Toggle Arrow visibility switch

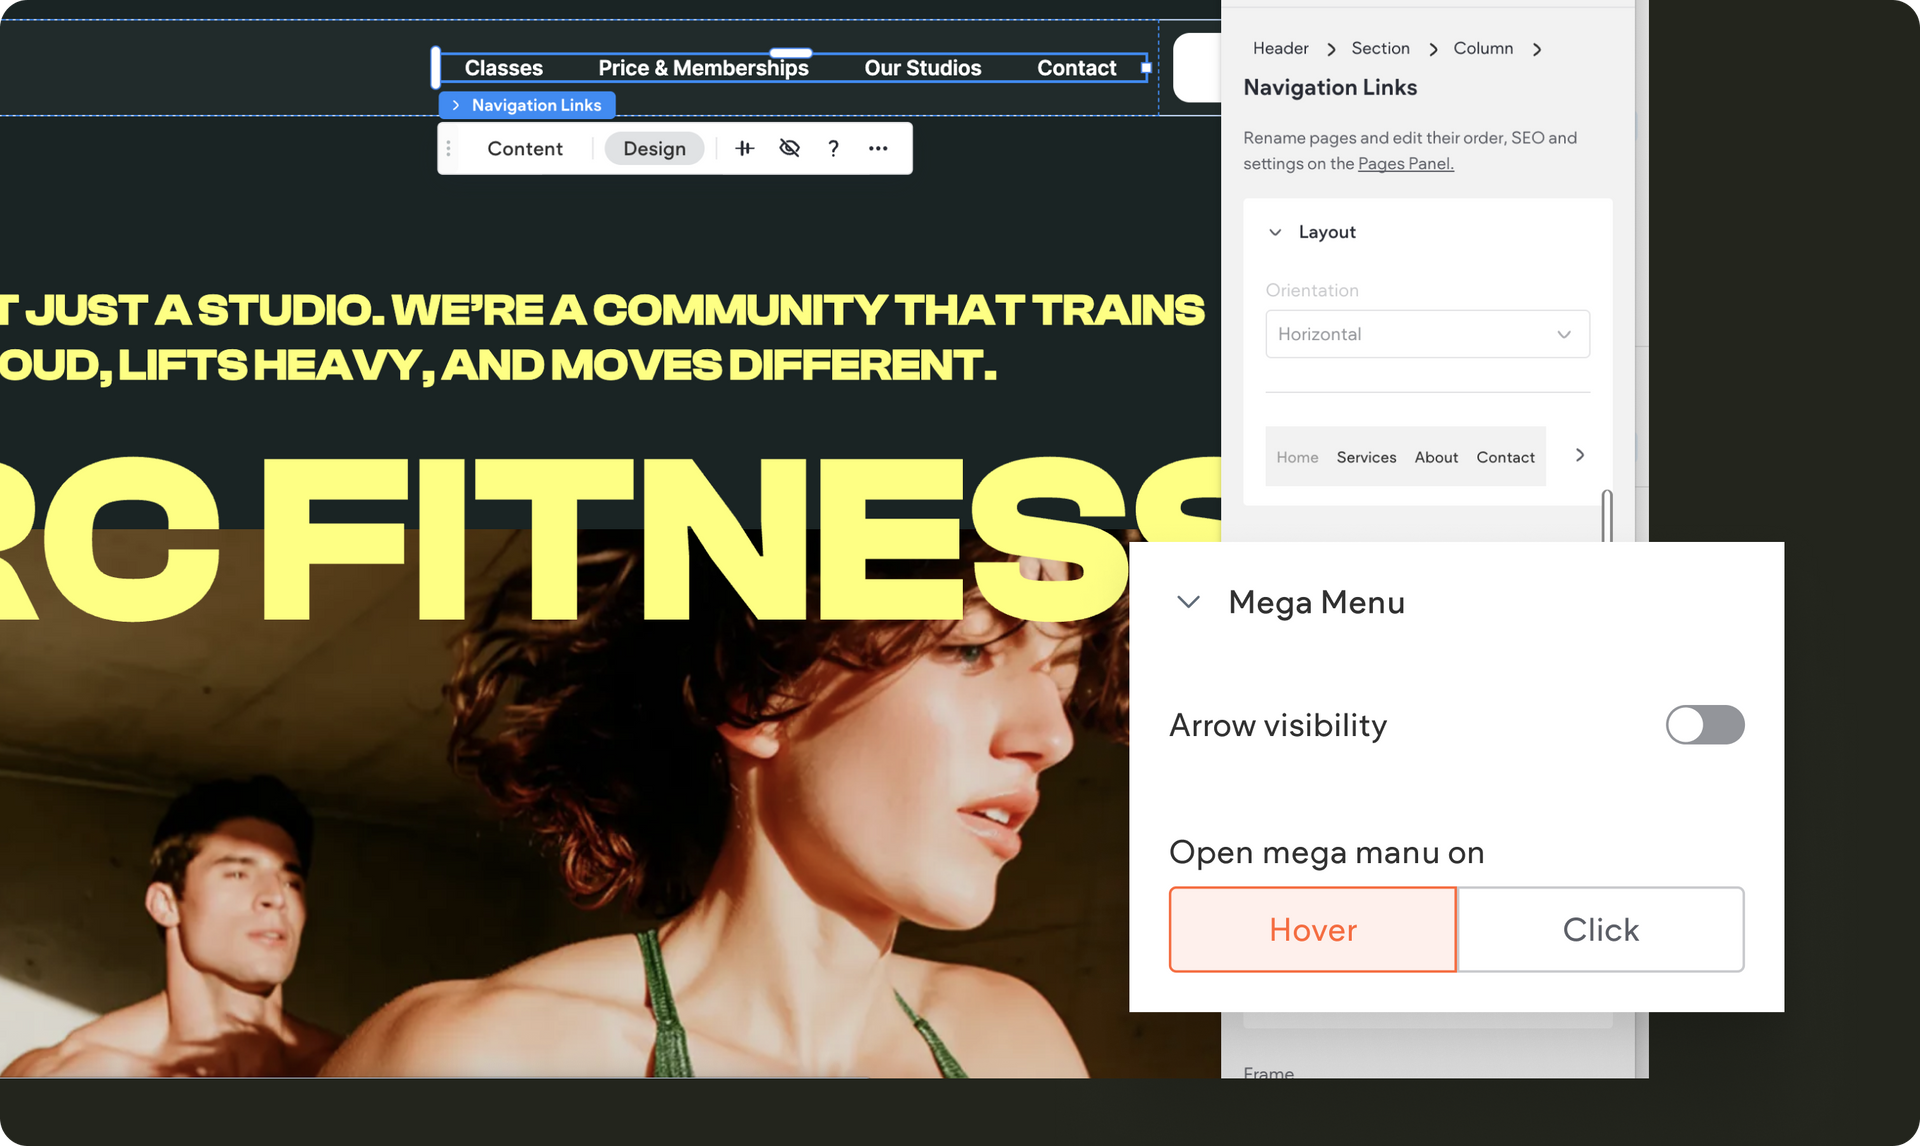1704,725
